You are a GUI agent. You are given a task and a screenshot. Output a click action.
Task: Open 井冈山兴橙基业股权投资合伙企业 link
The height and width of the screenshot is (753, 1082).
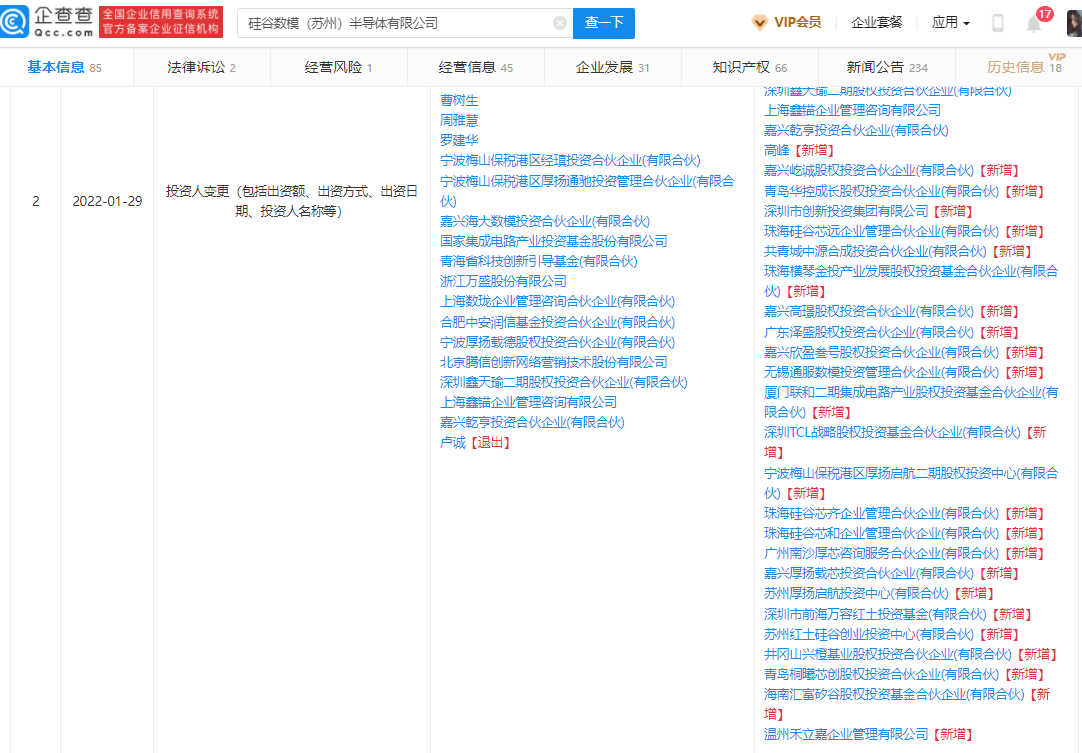[x=887, y=654]
